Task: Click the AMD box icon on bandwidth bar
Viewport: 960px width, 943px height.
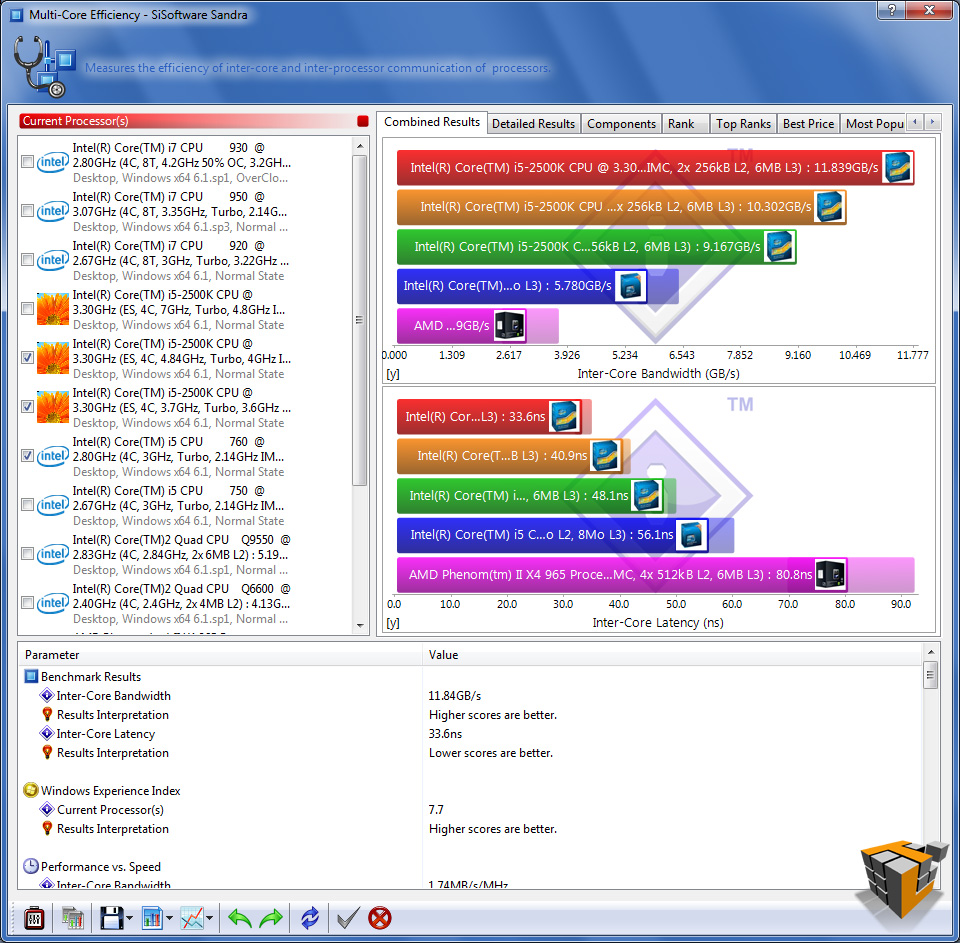Action: [x=509, y=326]
